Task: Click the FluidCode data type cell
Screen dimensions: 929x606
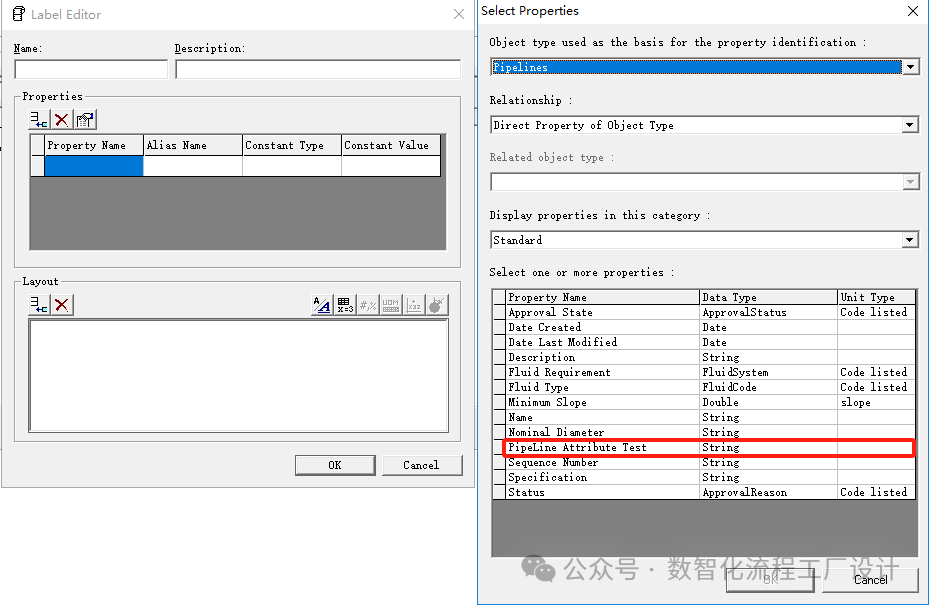Action: [x=768, y=387]
